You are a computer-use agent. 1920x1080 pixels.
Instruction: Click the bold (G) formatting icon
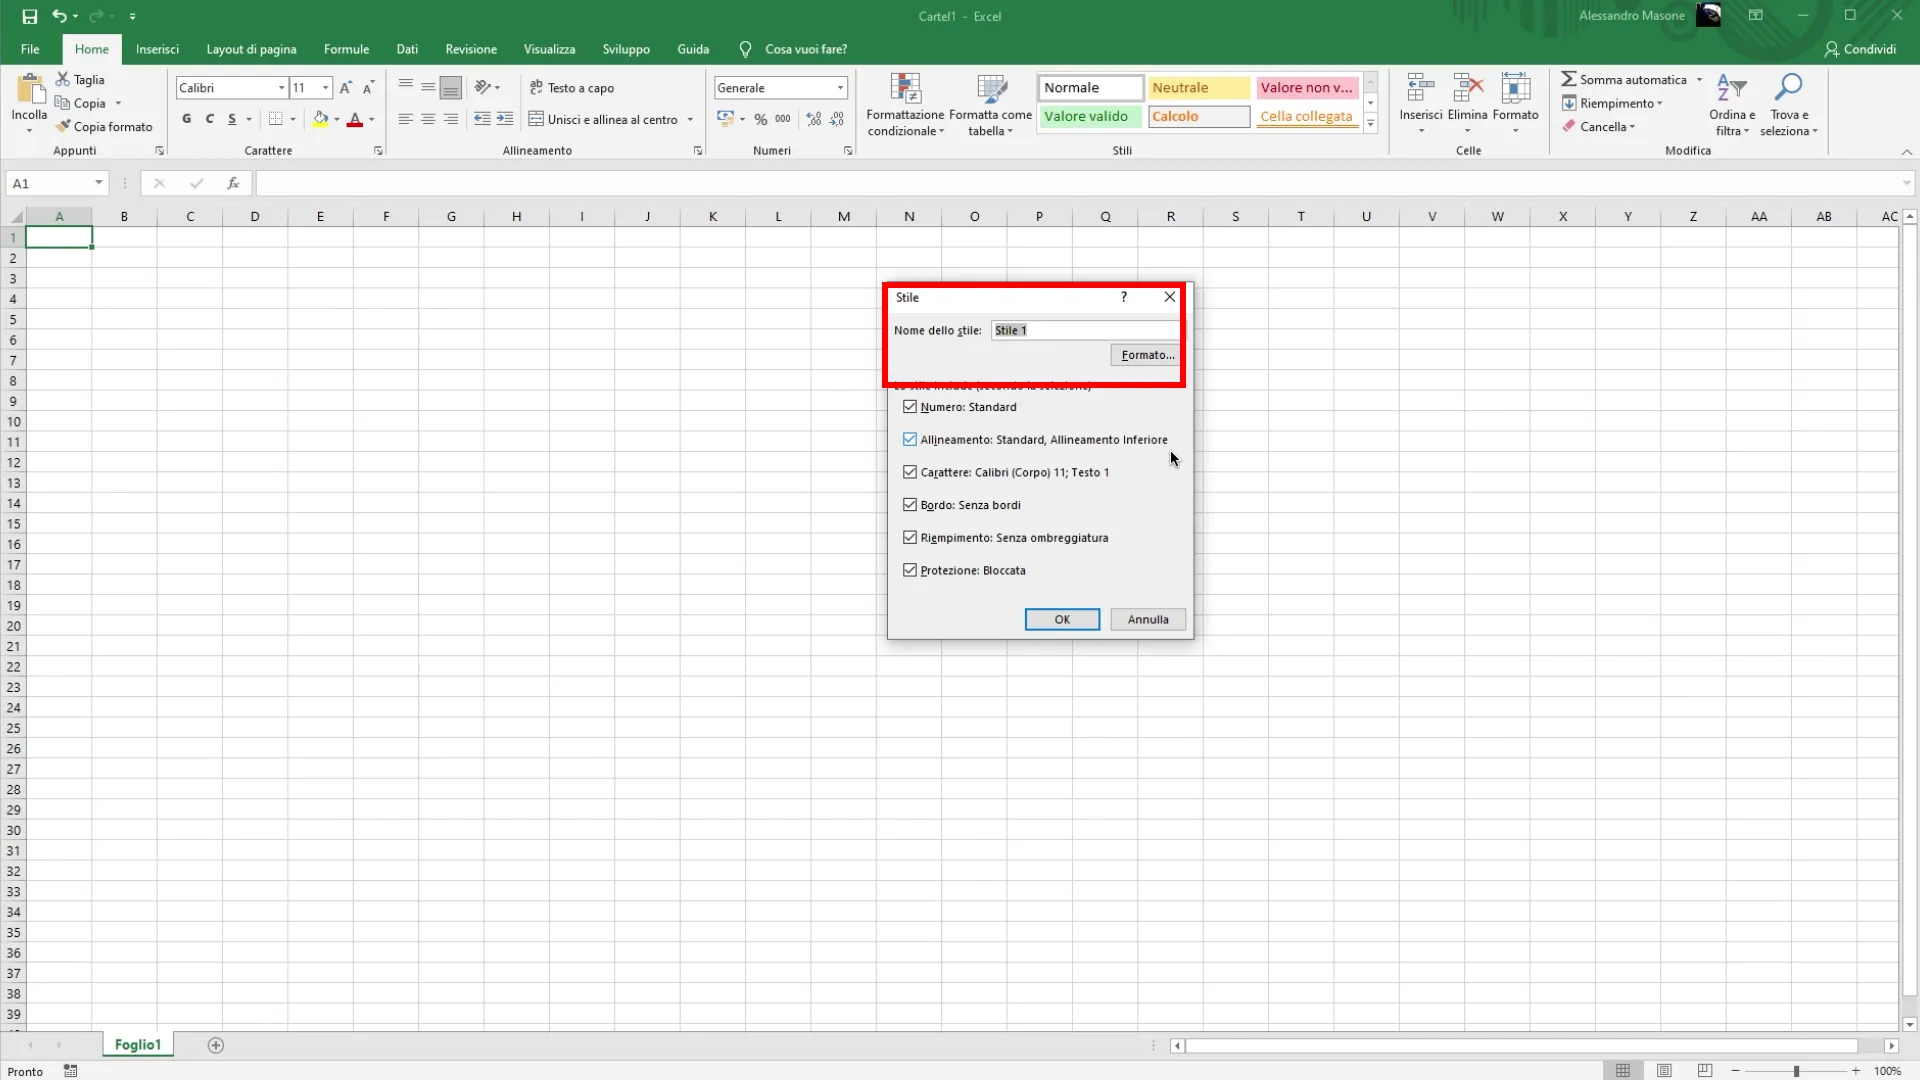pyautogui.click(x=186, y=119)
